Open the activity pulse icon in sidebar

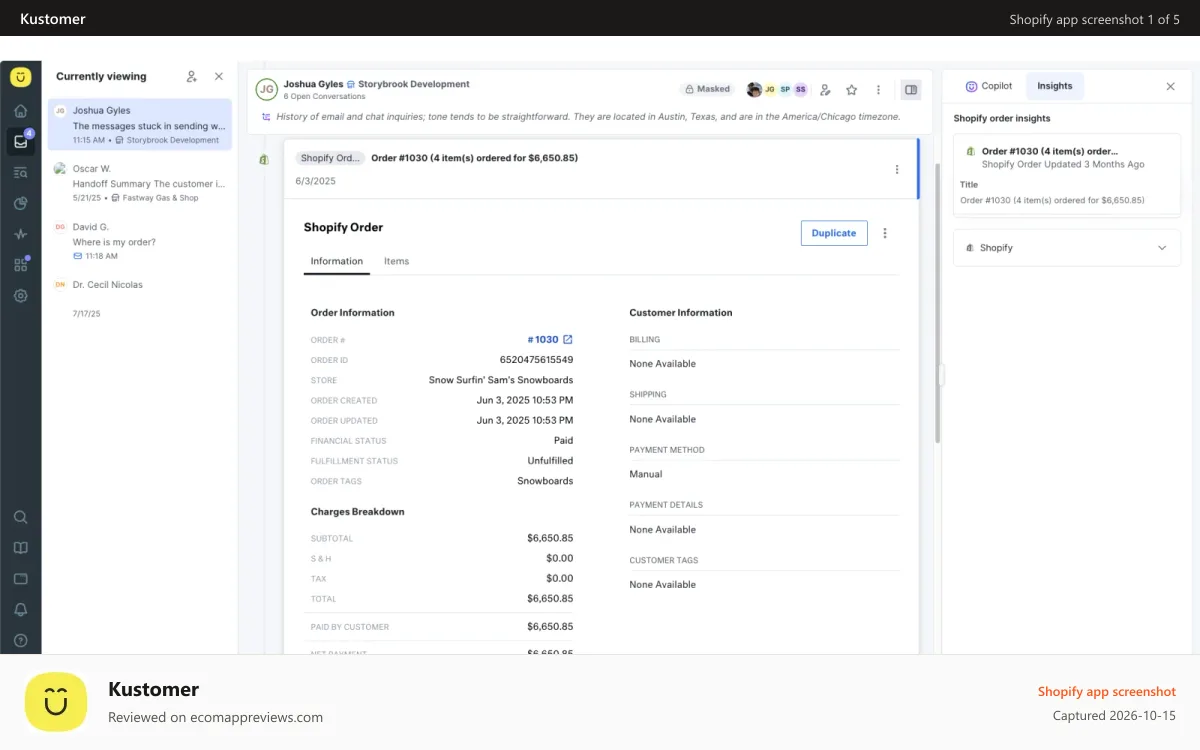20,234
